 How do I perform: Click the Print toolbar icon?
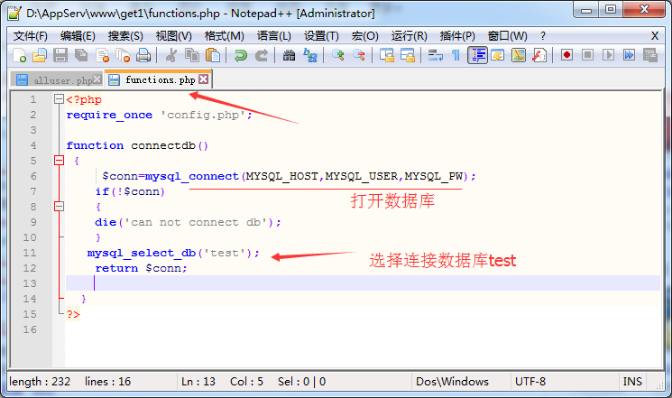coord(144,55)
